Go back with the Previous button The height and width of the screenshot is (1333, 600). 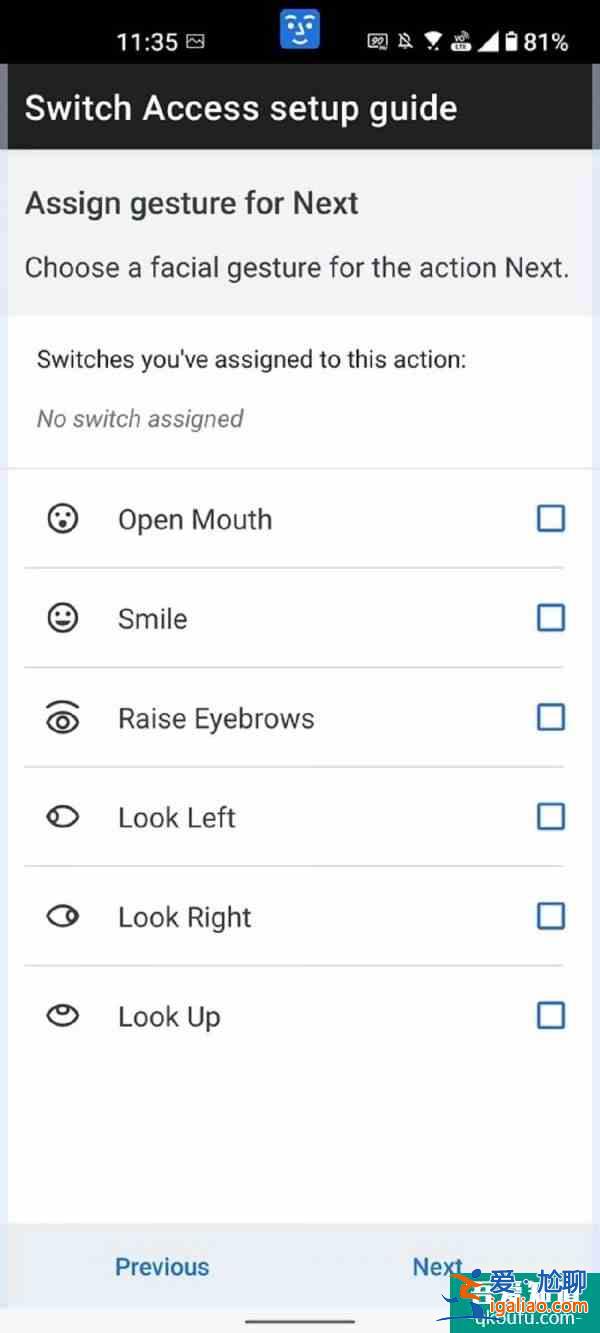(x=162, y=1266)
